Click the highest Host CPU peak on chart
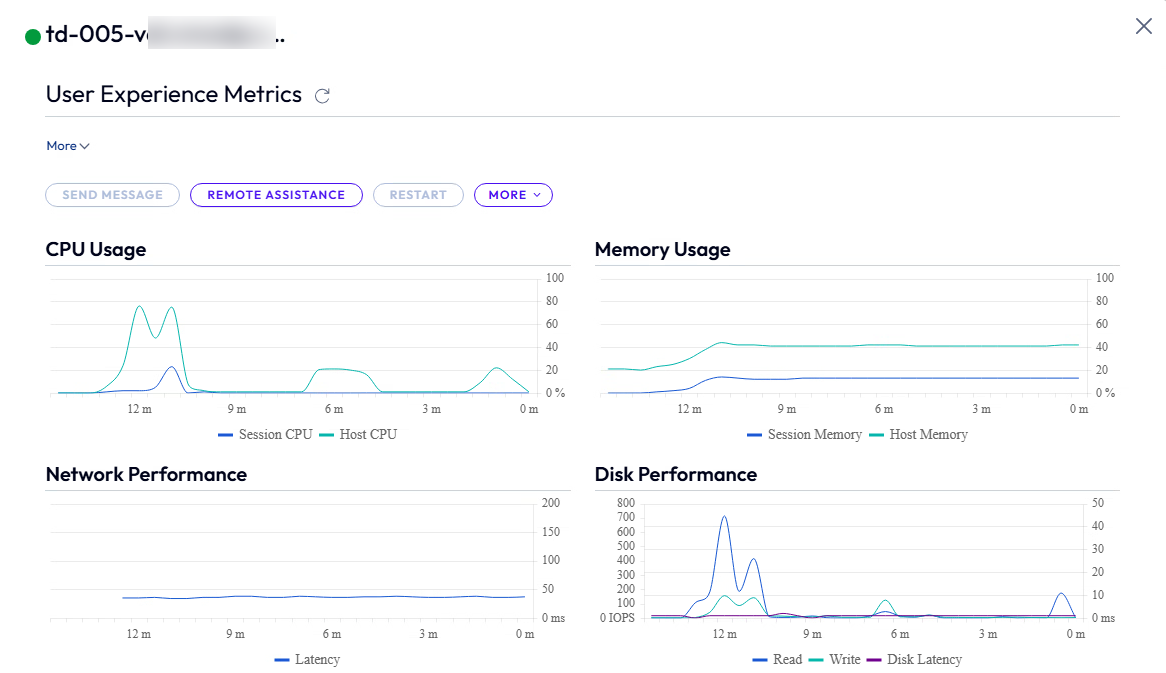 pos(139,306)
